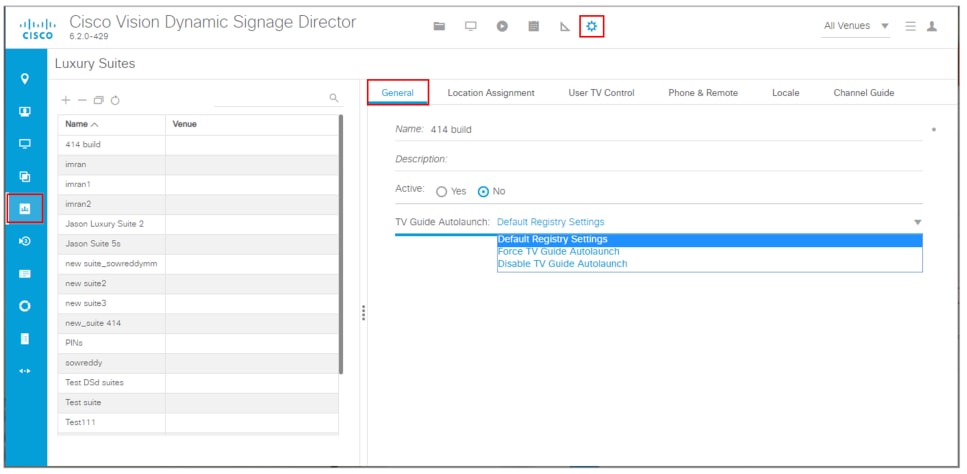Set Active to No
Image resolution: width=967 pixels, height=474 pixels.
tap(484, 192)
